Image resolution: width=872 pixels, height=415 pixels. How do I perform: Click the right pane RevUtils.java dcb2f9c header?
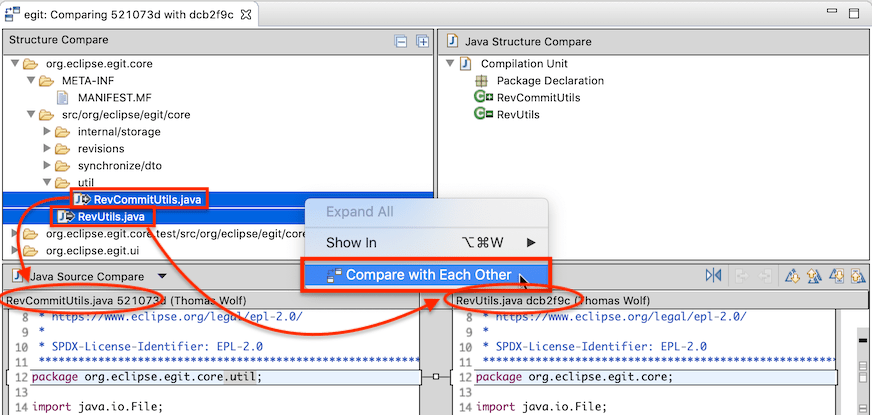(x=553, y=300)
